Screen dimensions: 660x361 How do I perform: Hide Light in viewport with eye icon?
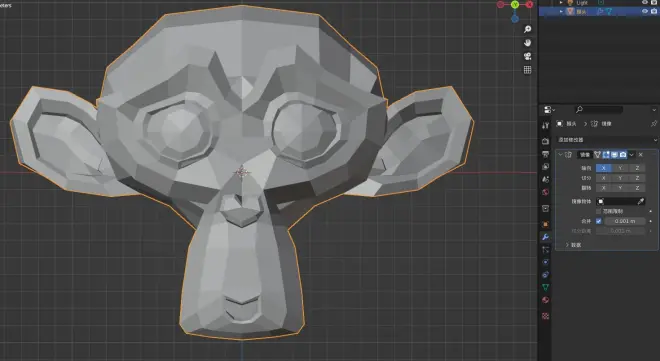coord(644,3)
